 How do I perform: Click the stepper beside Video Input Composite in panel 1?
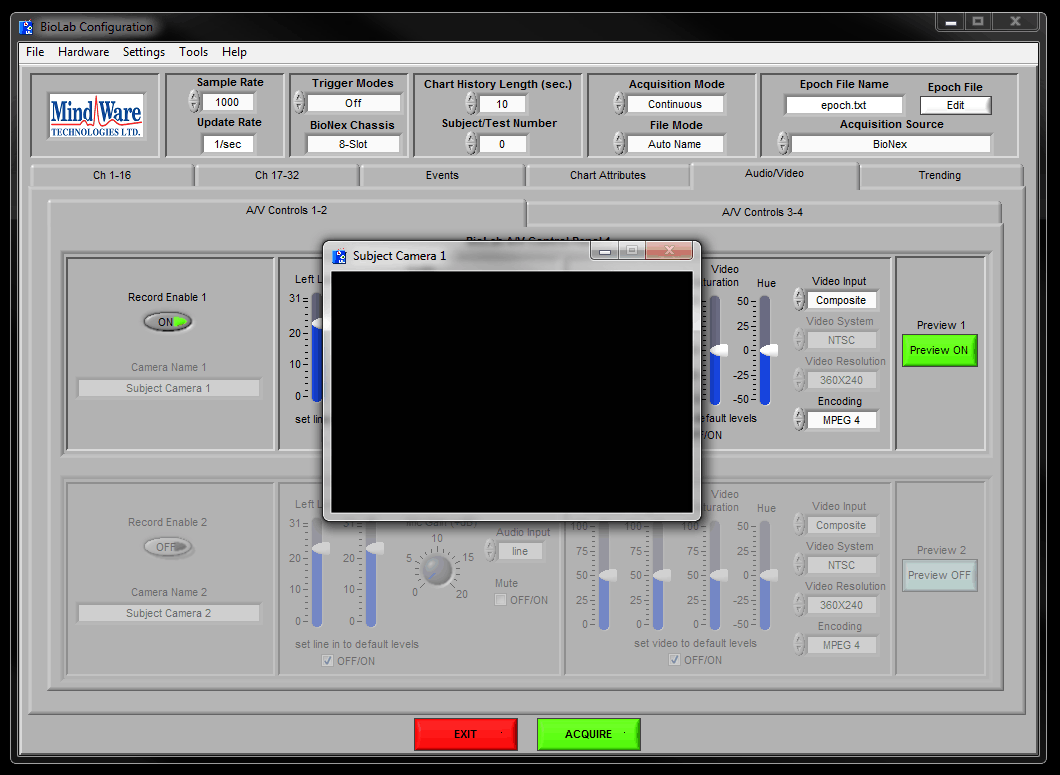click(799, 300)
